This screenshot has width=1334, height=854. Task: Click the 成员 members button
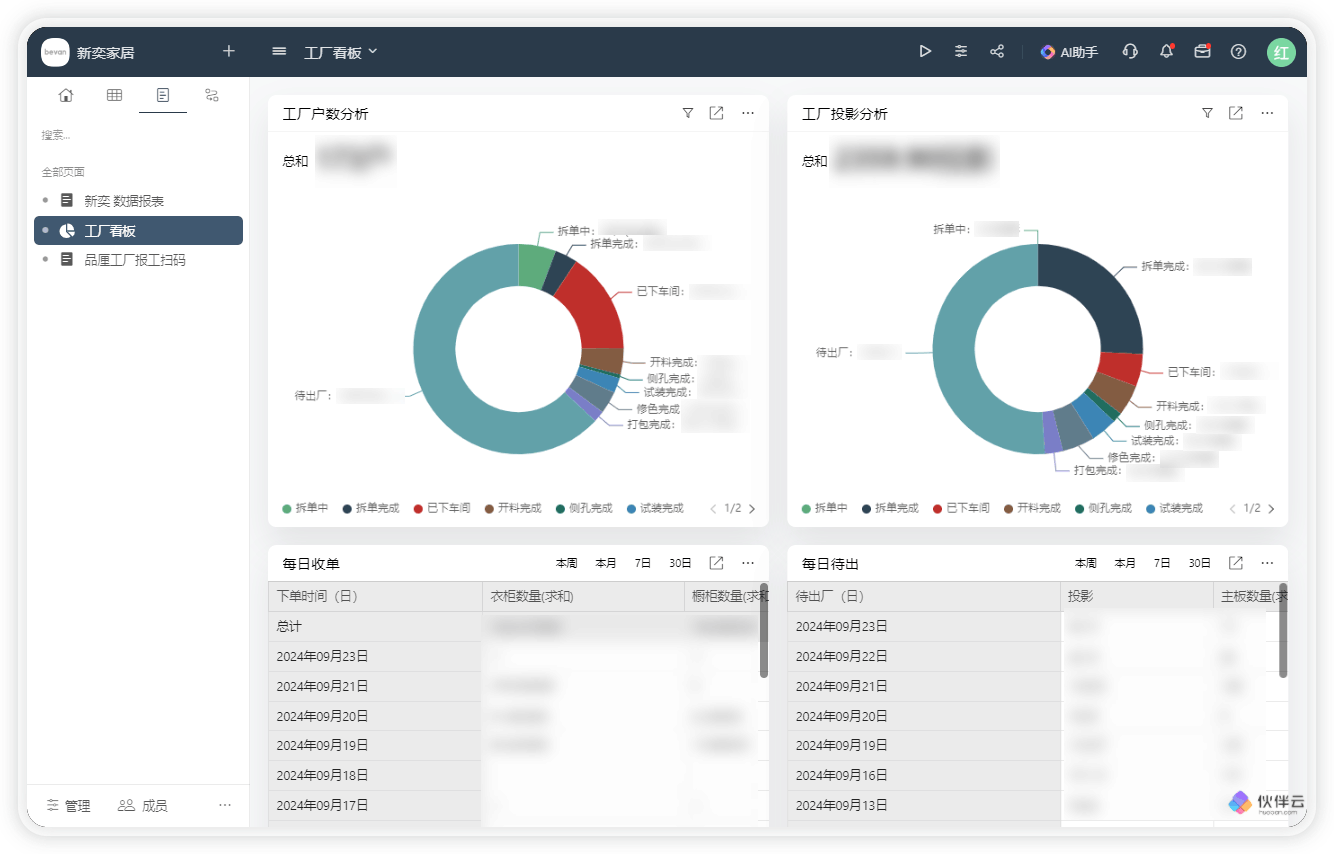[x=142, y=805]
